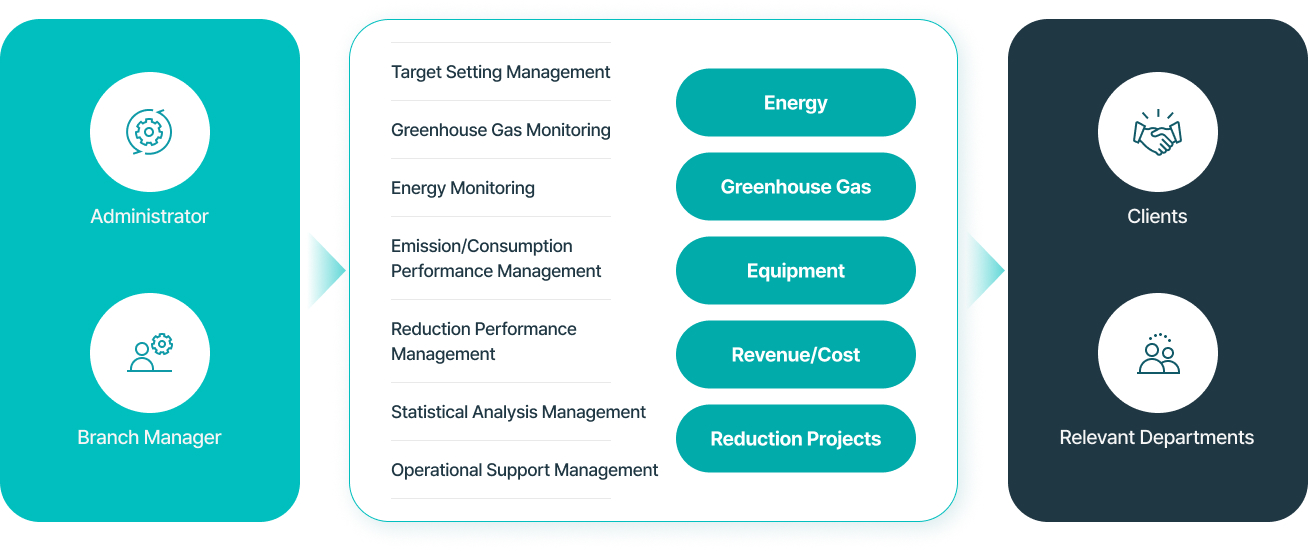Select Greenhouse Gas Monitoring list item
This screenshot has width=1308, height=551.
(500, 130)
